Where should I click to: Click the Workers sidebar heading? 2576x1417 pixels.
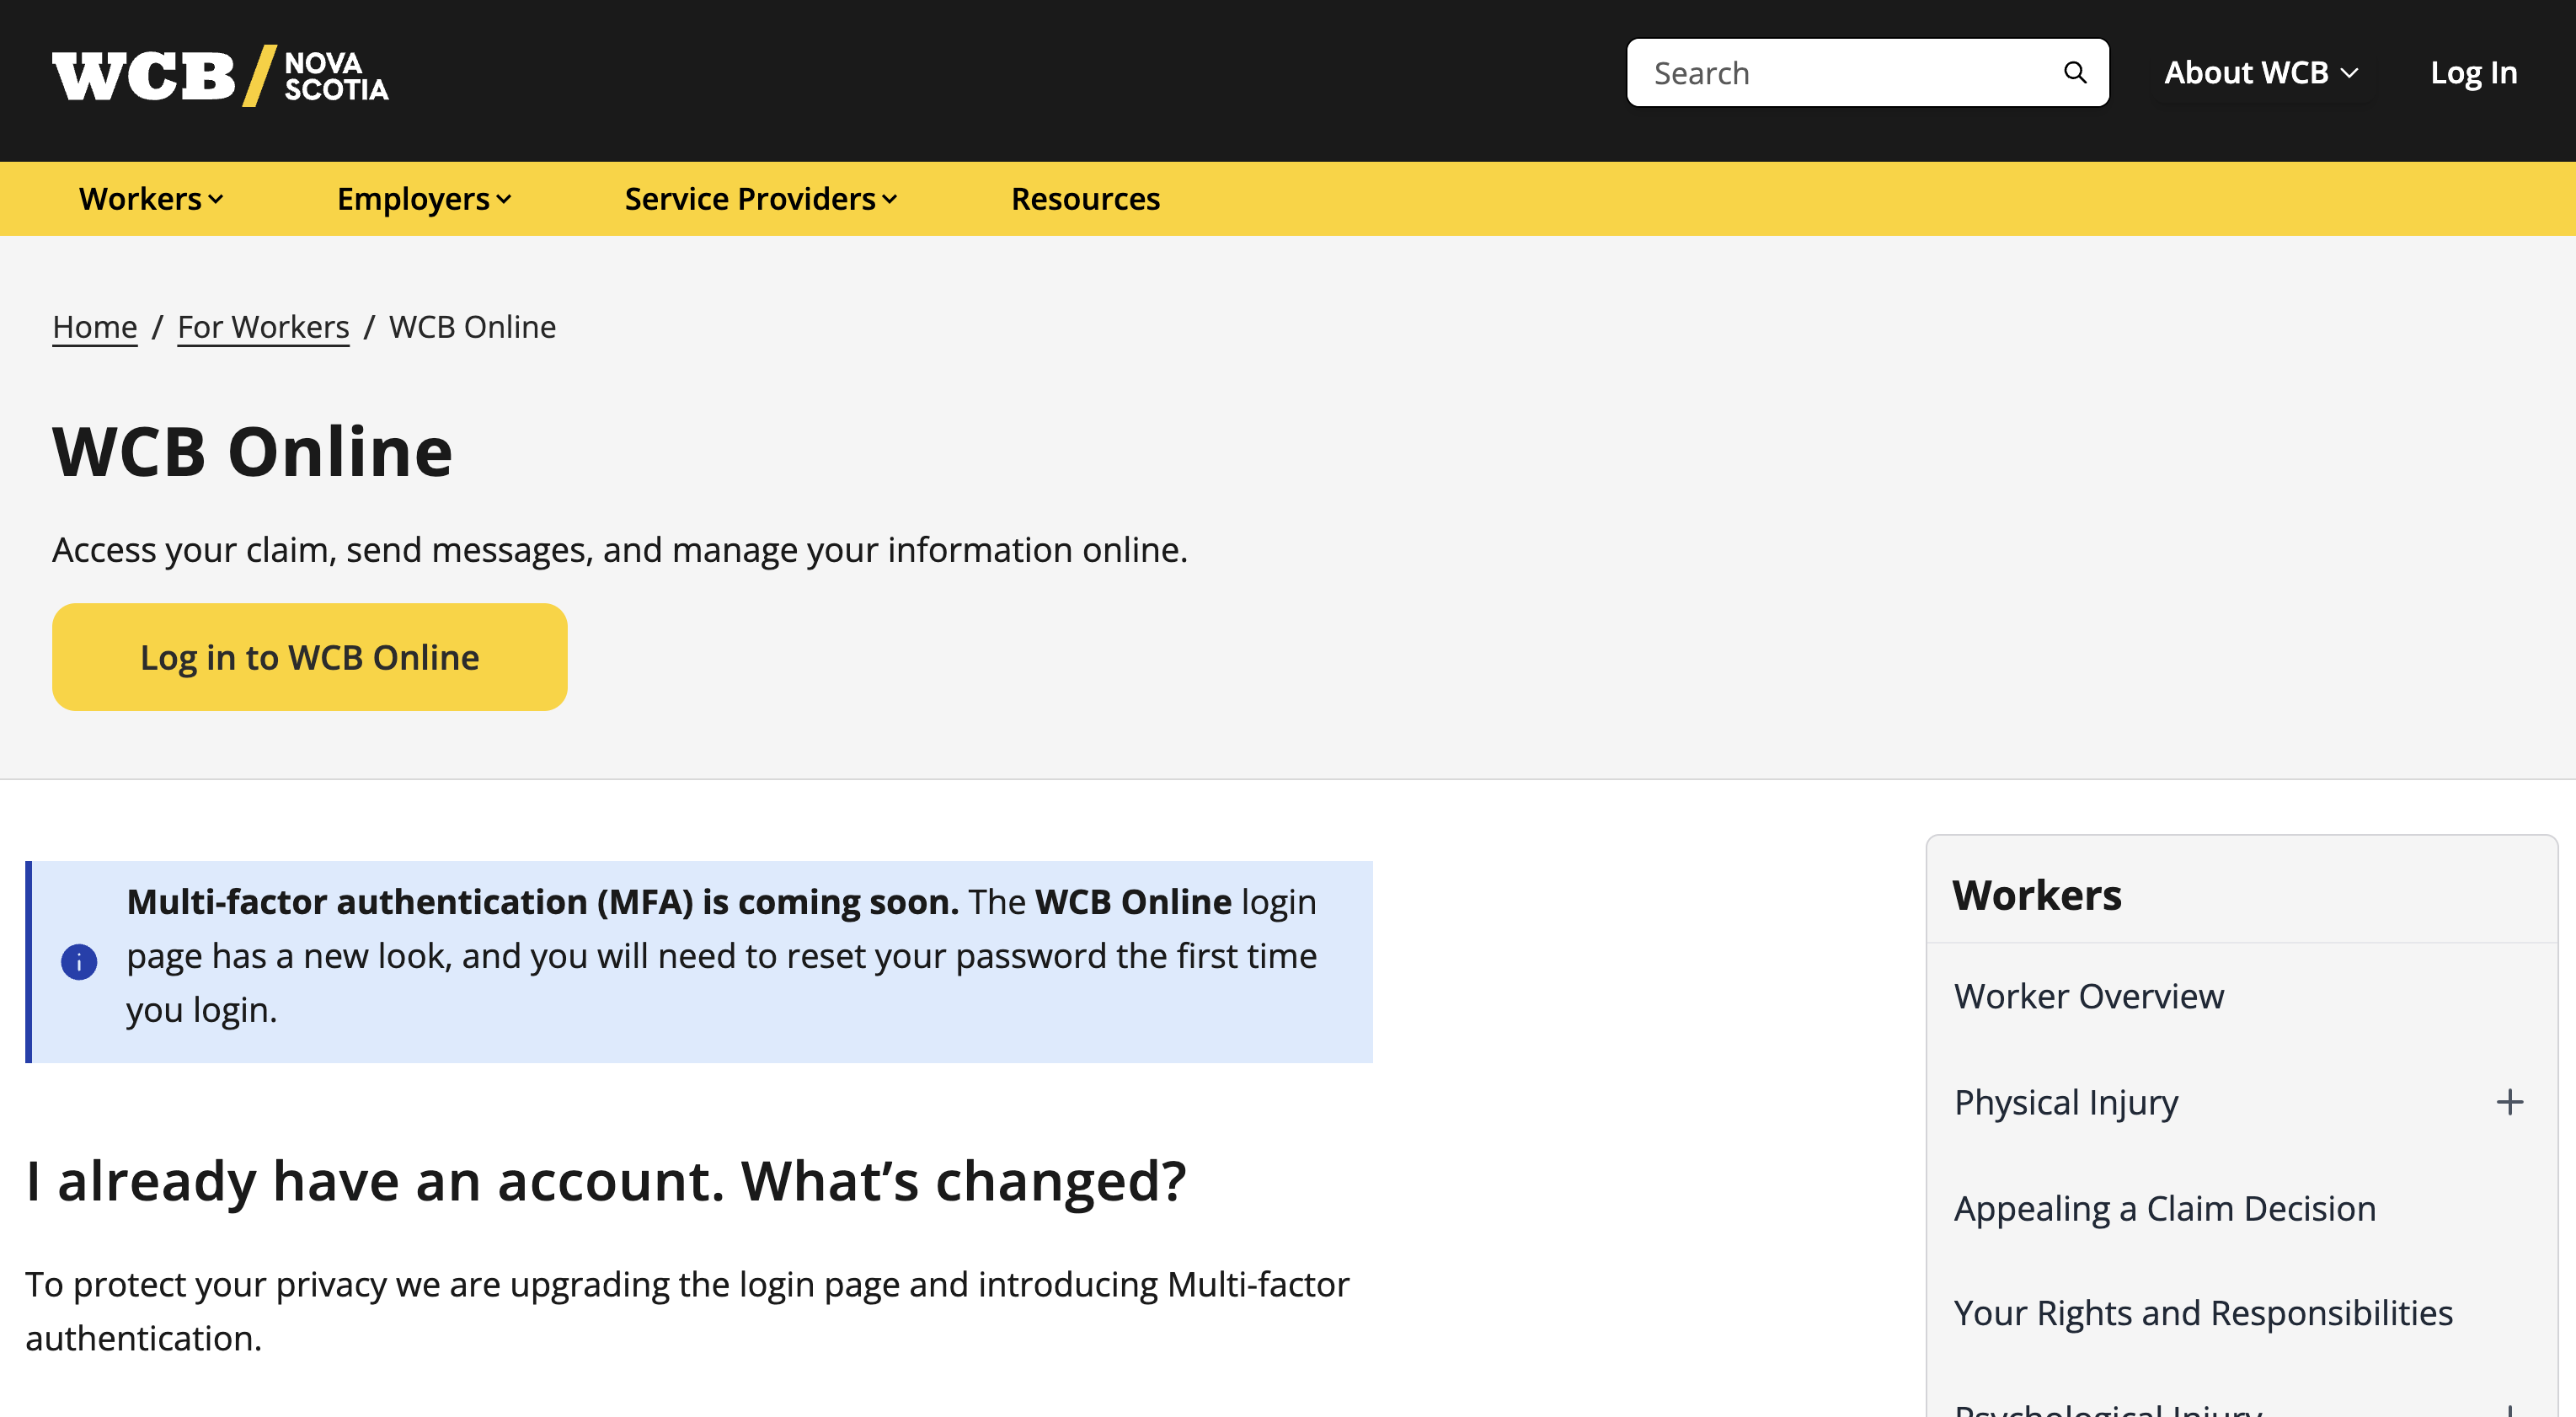coord(2037,894)
